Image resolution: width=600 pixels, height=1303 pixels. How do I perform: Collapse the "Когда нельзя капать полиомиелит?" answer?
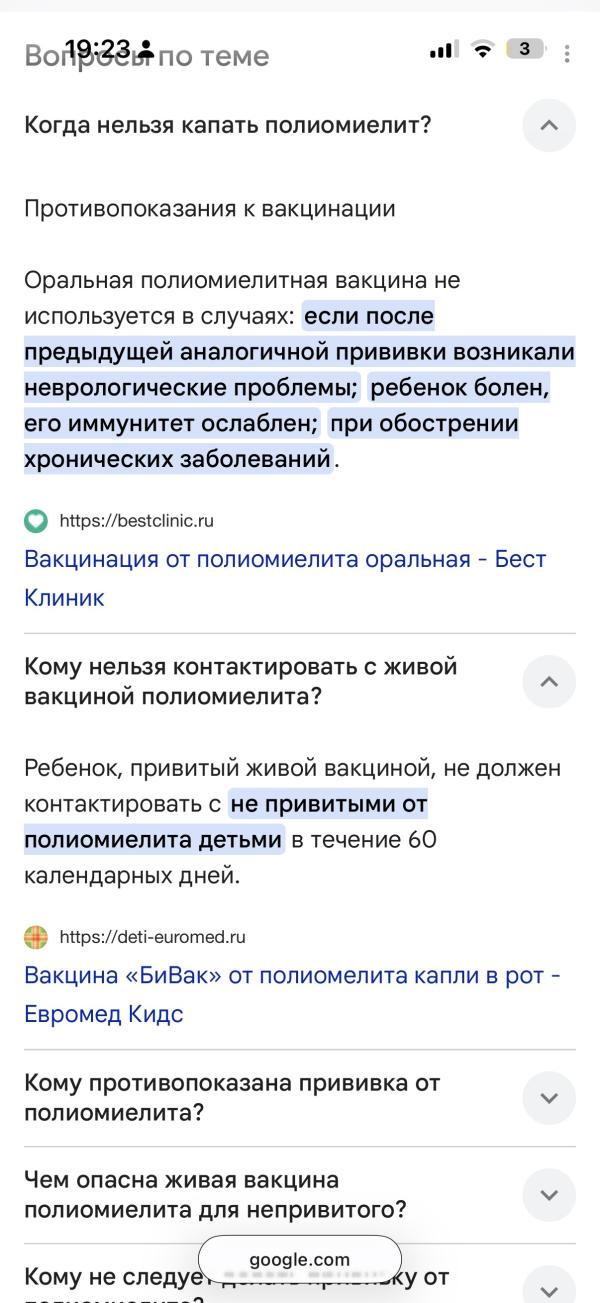[549, 126]
